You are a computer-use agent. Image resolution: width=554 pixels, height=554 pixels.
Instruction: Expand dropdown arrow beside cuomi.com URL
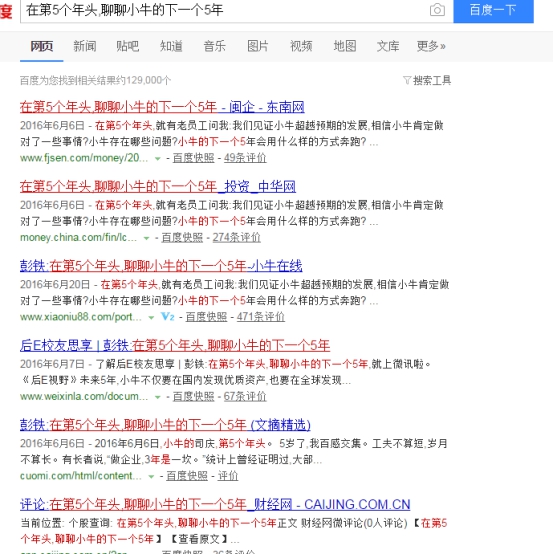[x=151, y=477]
